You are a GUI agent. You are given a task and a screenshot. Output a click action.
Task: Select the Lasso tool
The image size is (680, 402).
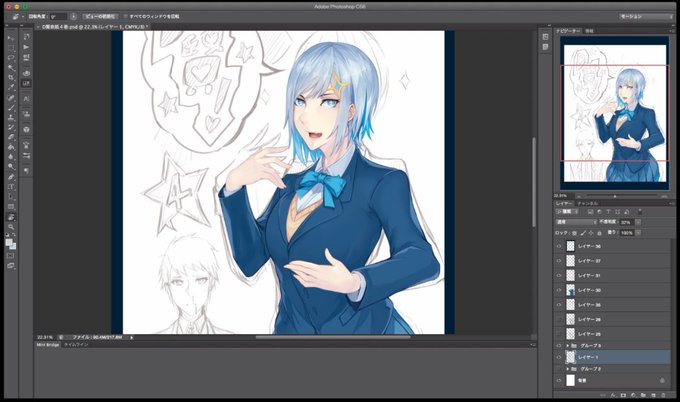[x=11, y=58]
